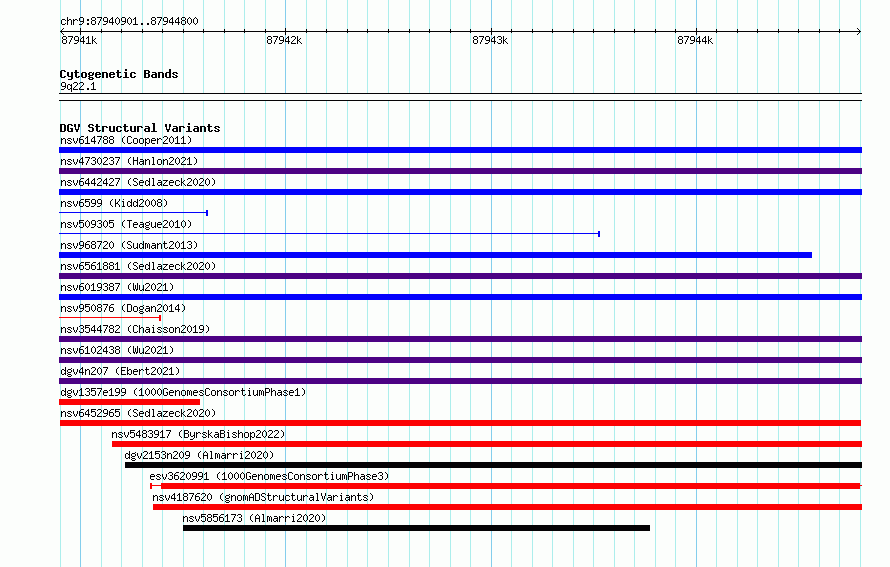Click the 87943k ruler tick label
The image size is (890, 567).
coord(490,40)
